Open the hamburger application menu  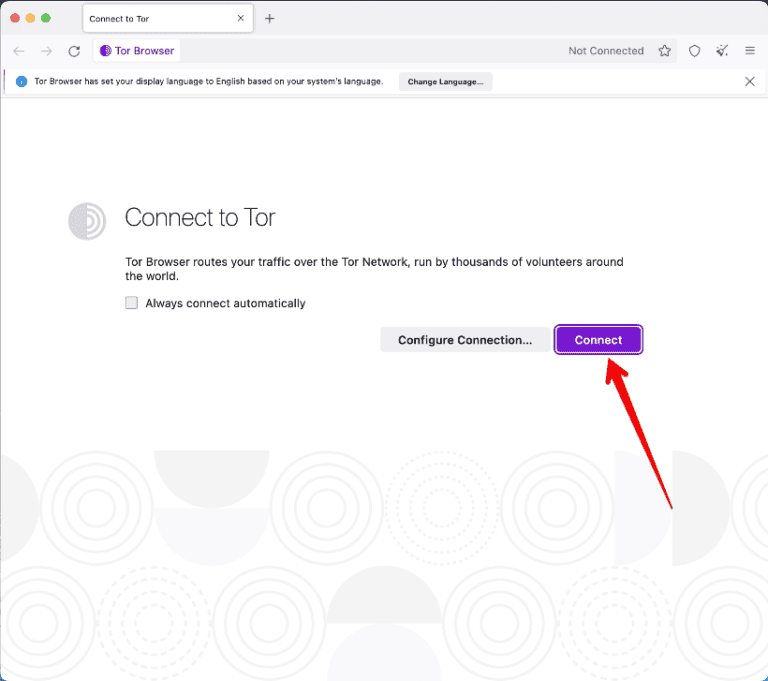point(750,51)
